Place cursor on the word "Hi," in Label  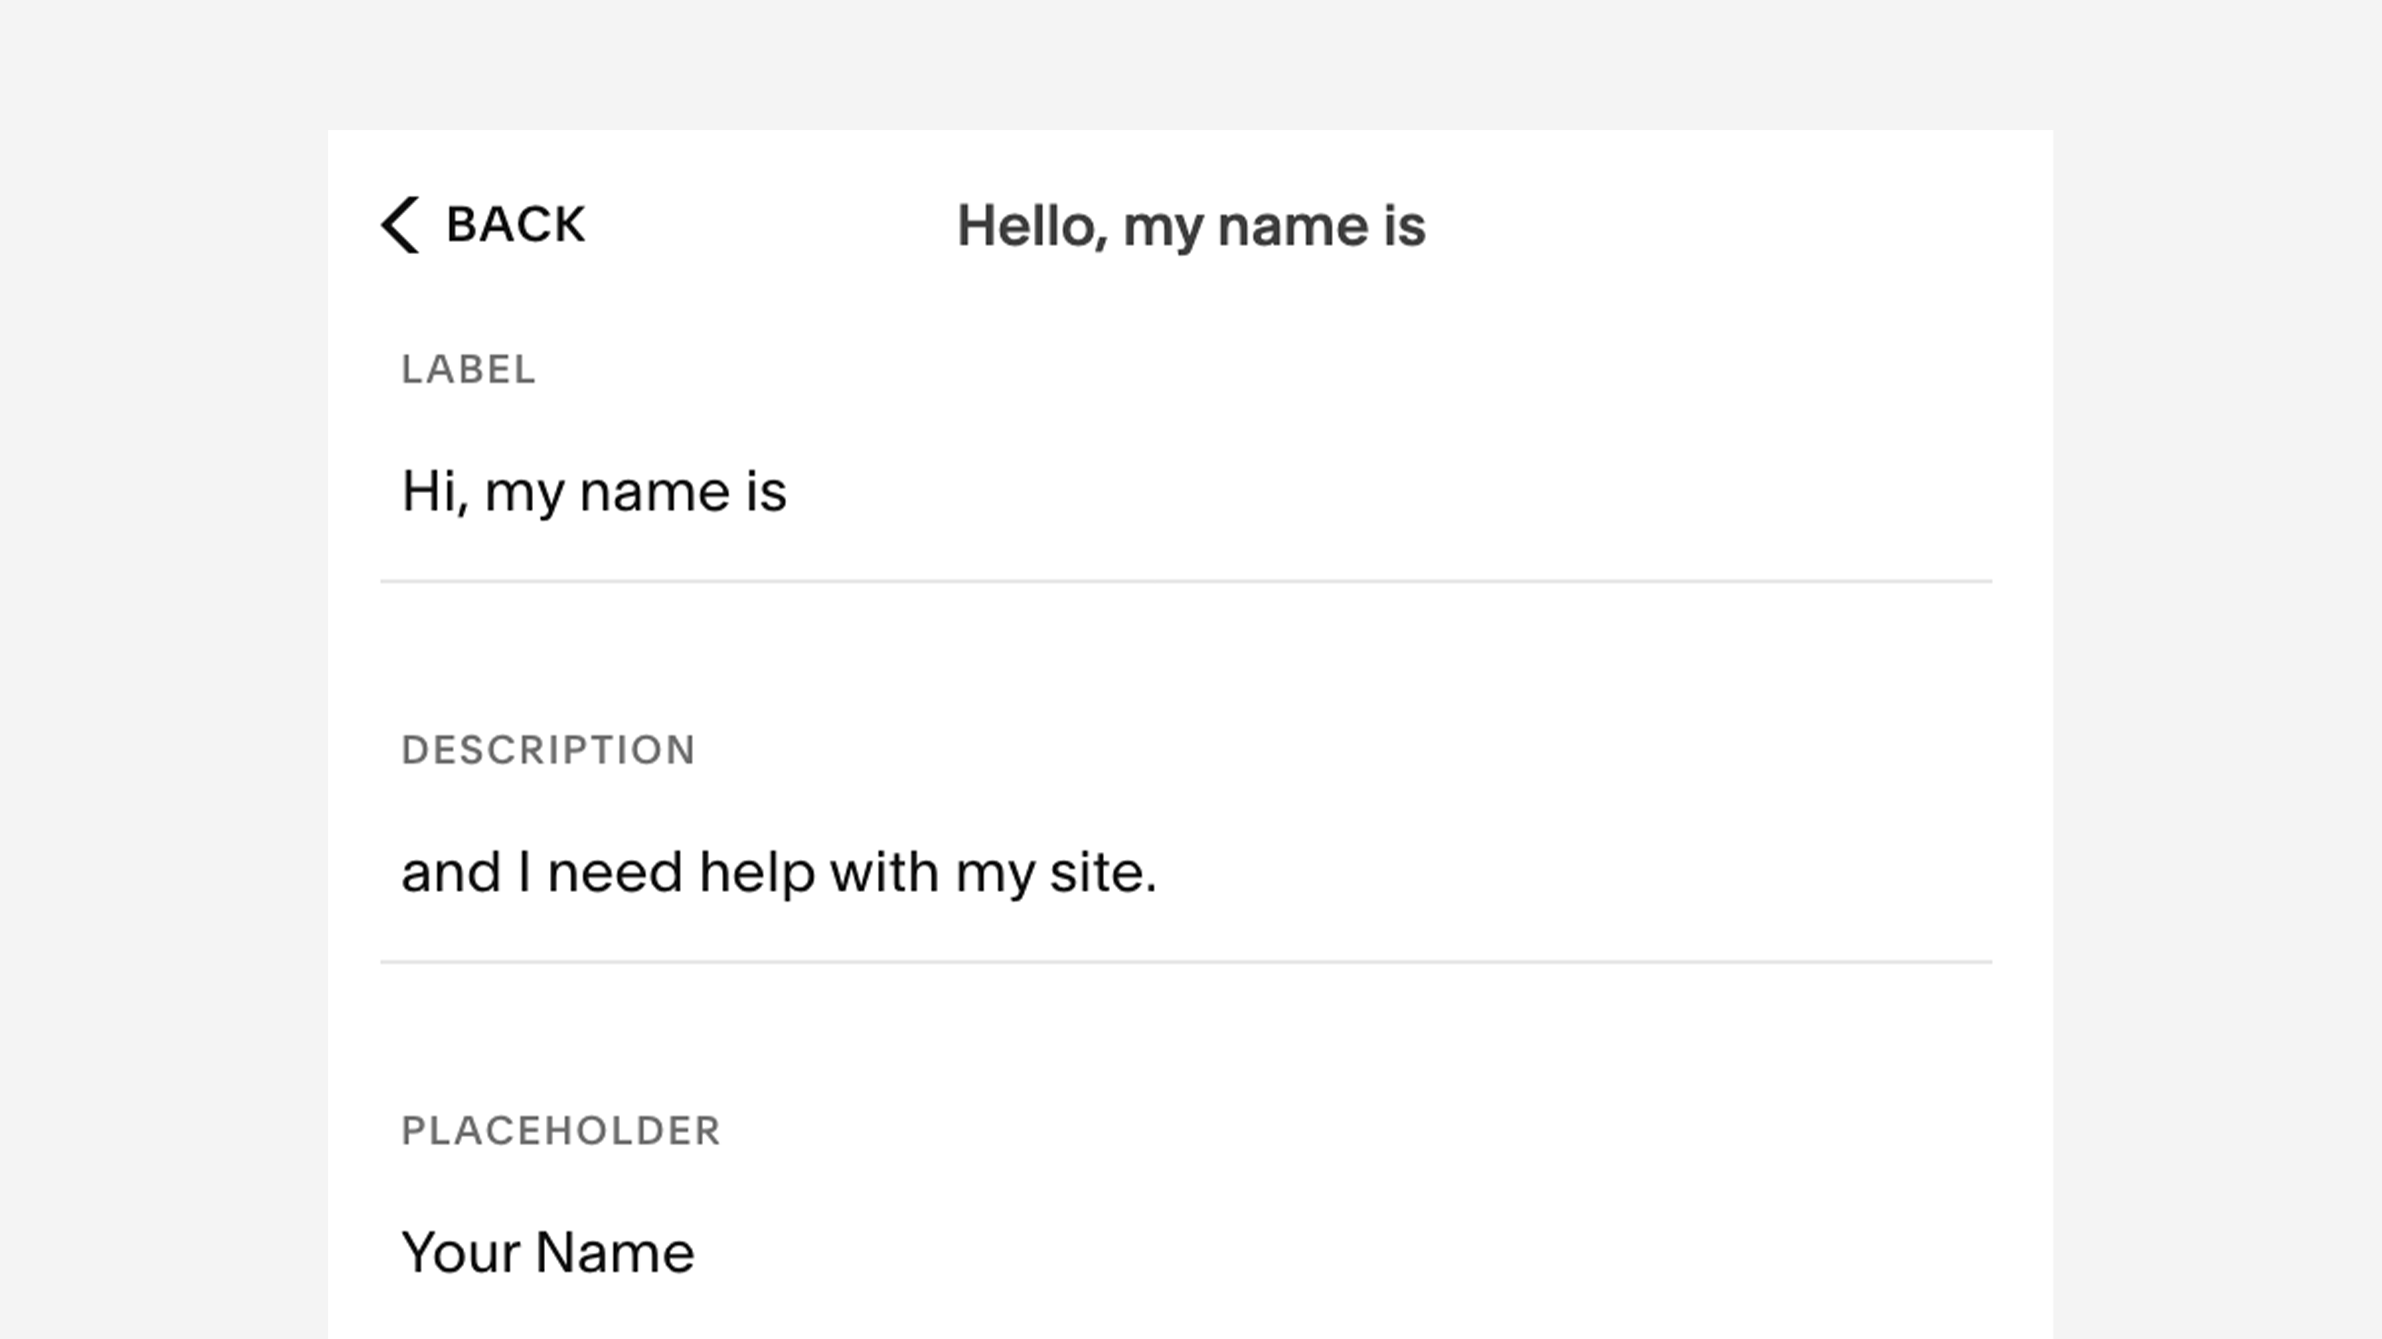click(x=435, y=493)
